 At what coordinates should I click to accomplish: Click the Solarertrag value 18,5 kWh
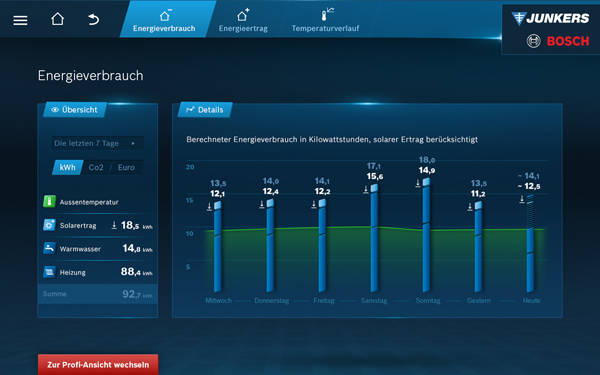pyautogui.click(x=137, y=225)
